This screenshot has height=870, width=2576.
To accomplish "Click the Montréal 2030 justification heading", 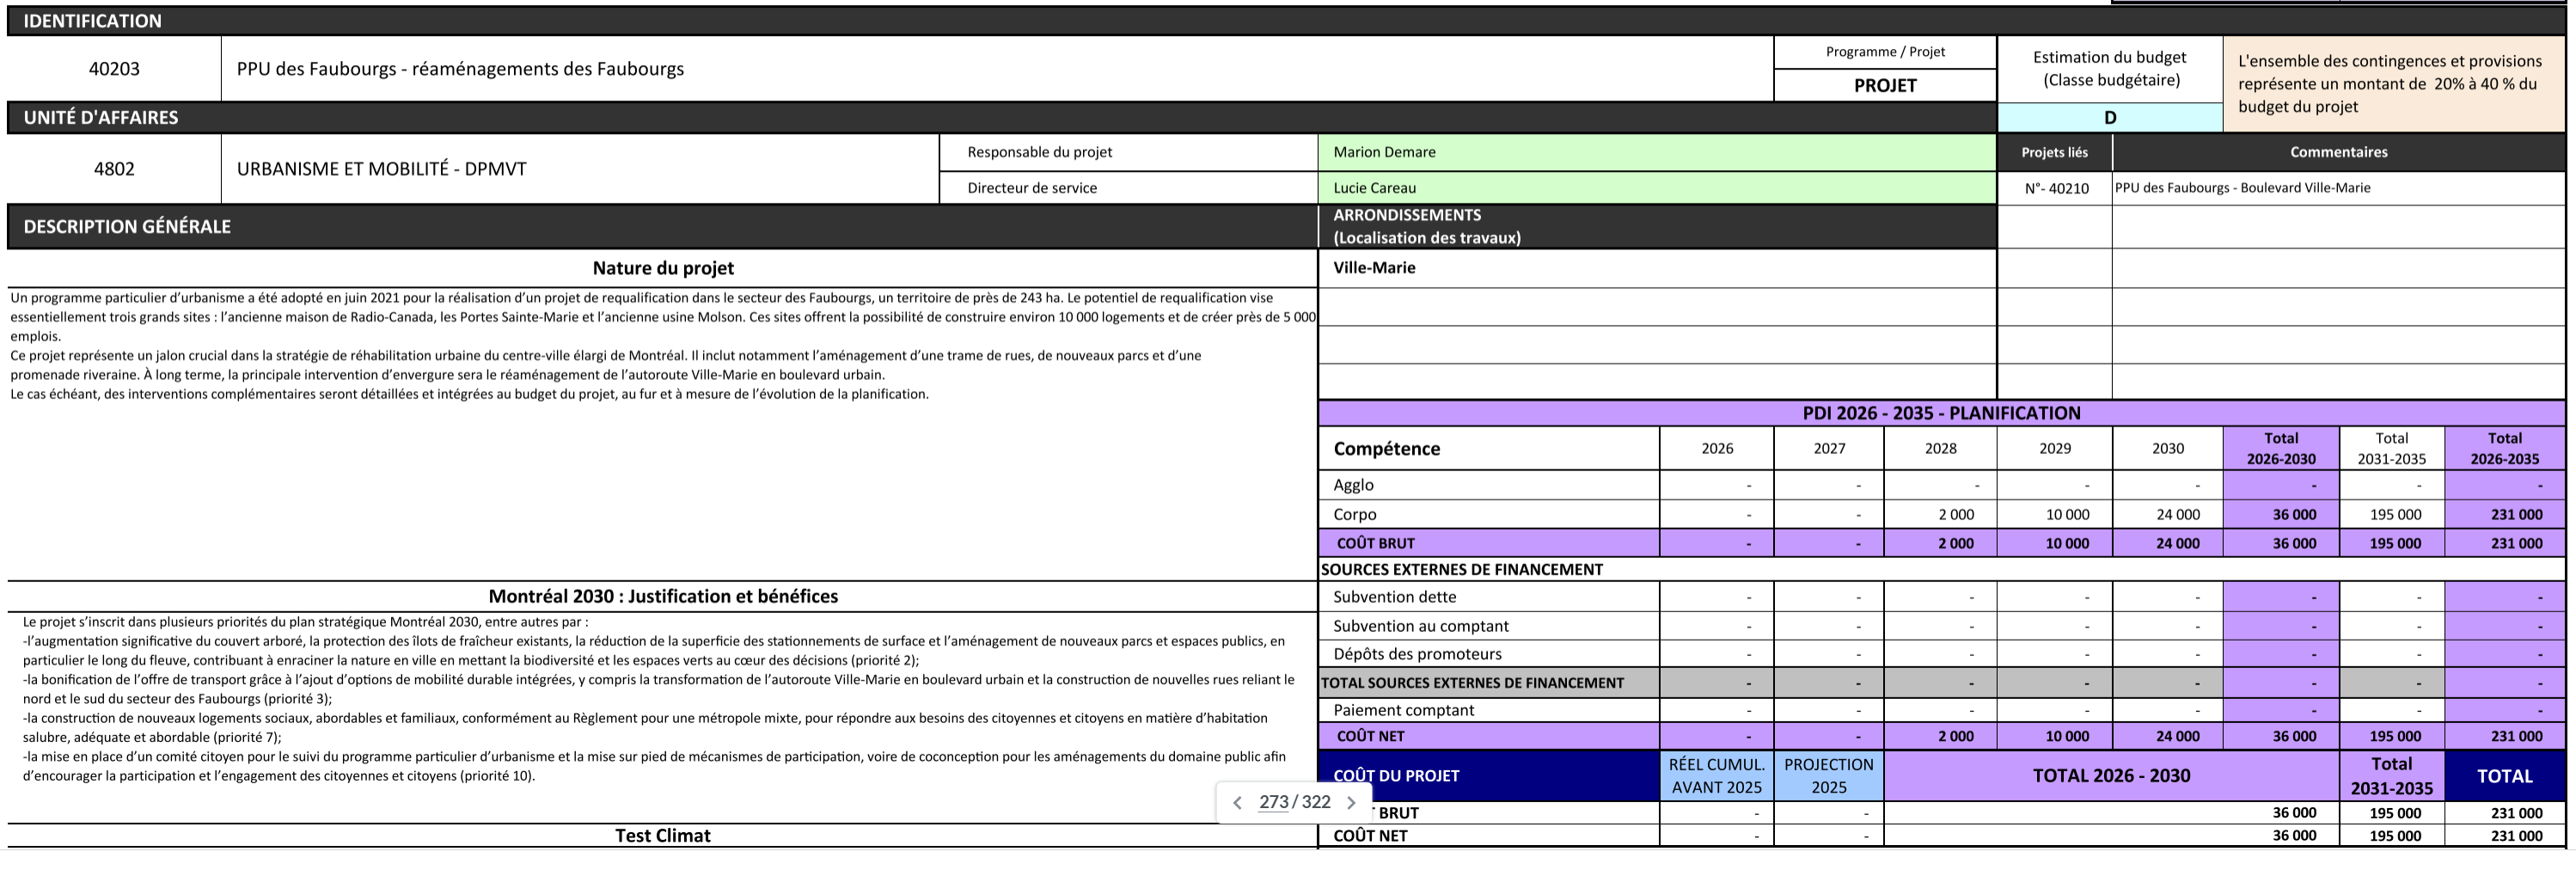I will pos(662,596).
